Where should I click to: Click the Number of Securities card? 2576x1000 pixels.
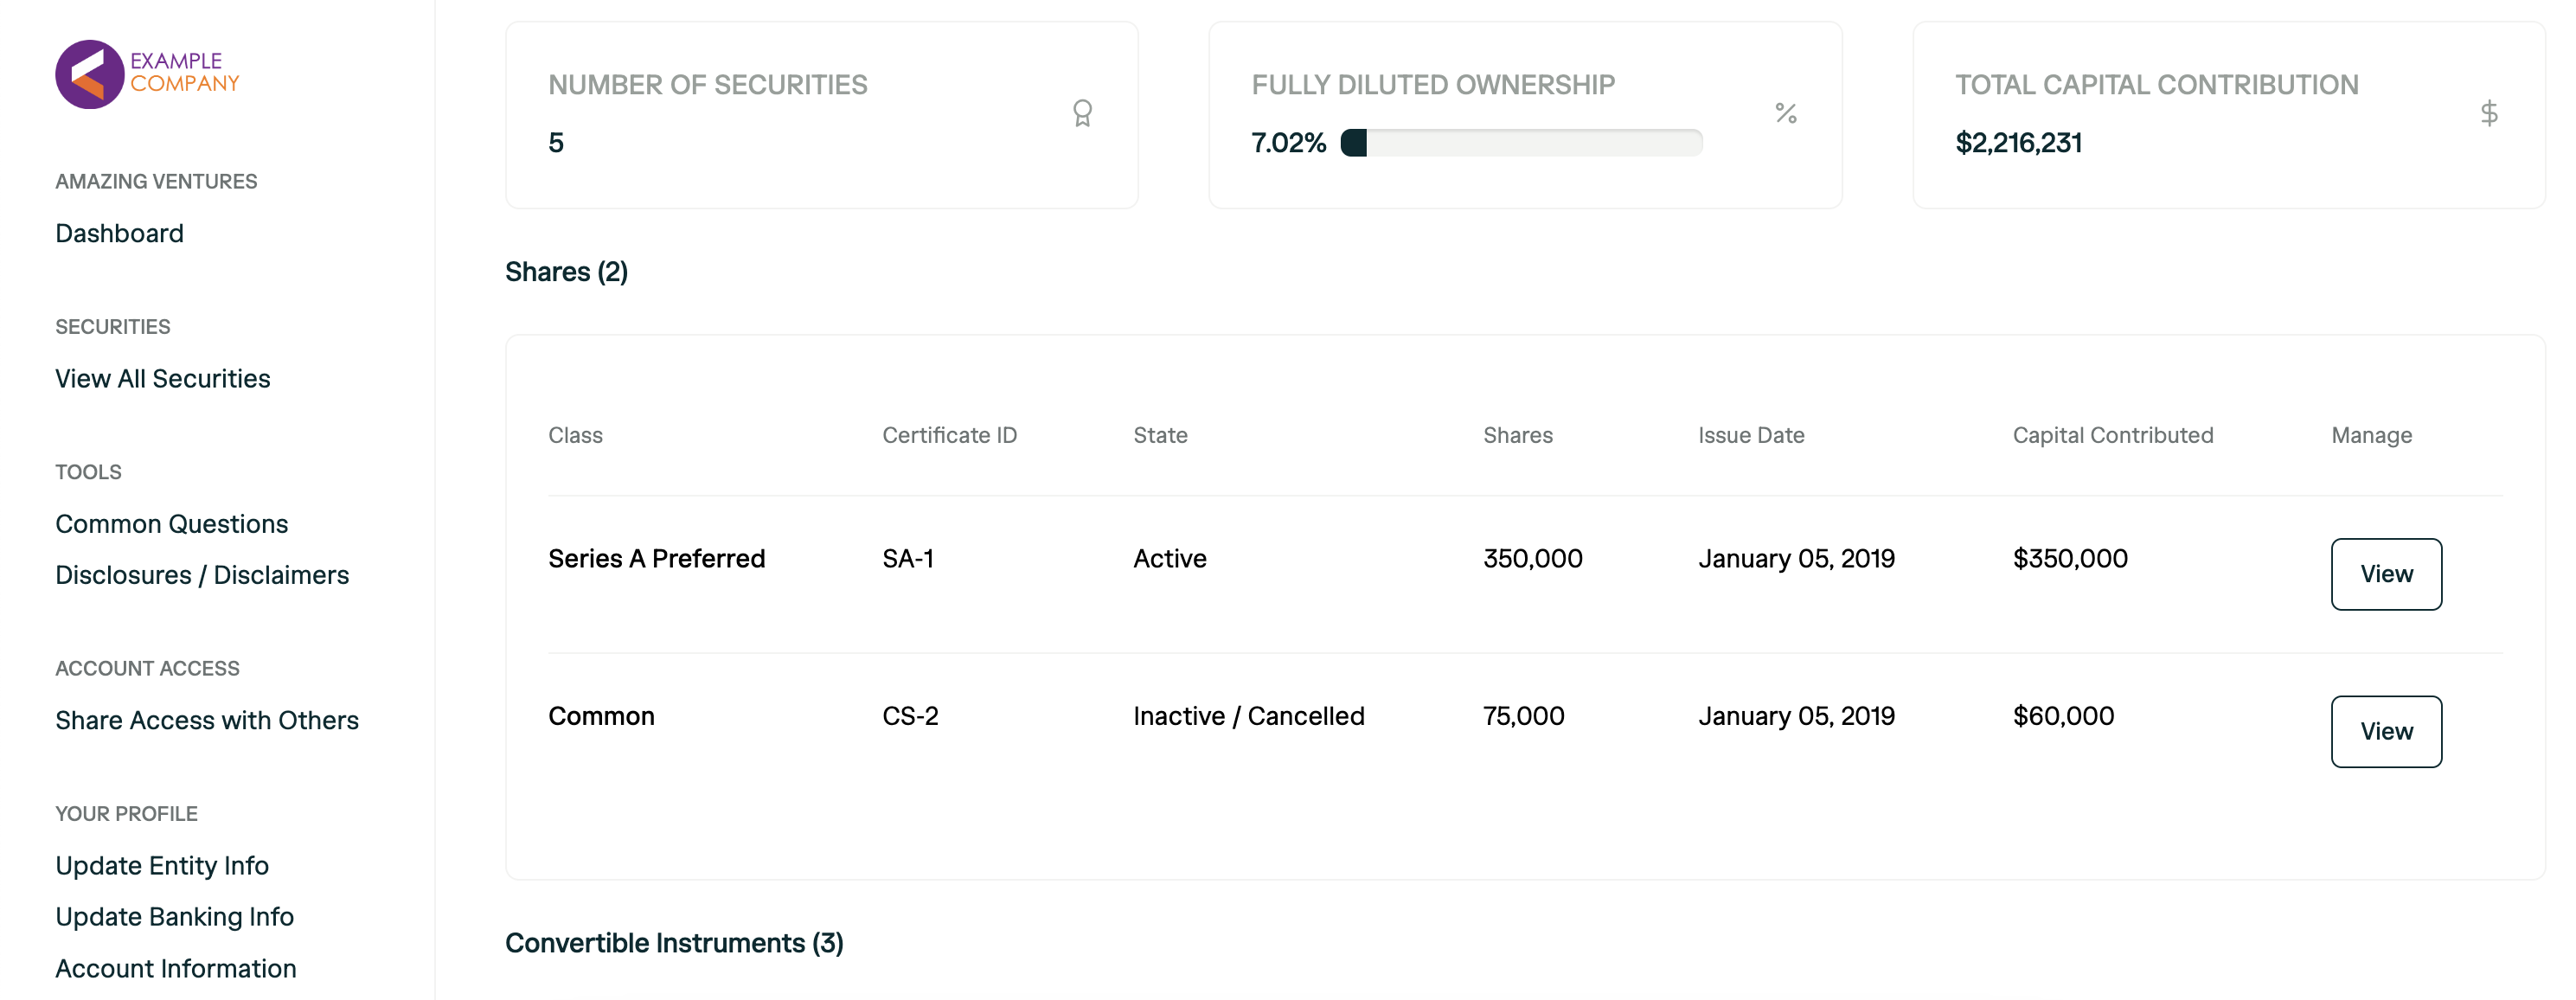point(821,115)
